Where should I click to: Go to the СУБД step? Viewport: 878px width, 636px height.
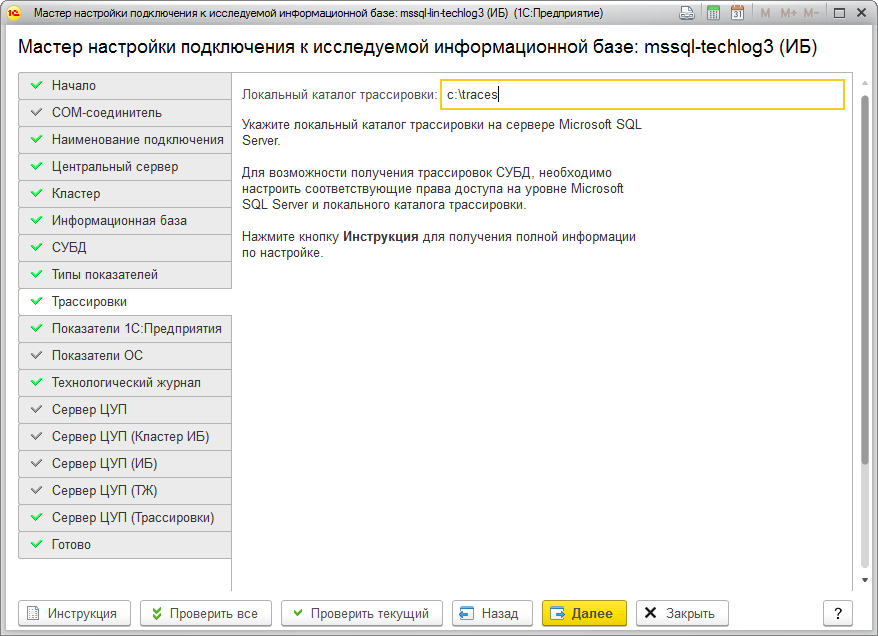tap(124, 248)
